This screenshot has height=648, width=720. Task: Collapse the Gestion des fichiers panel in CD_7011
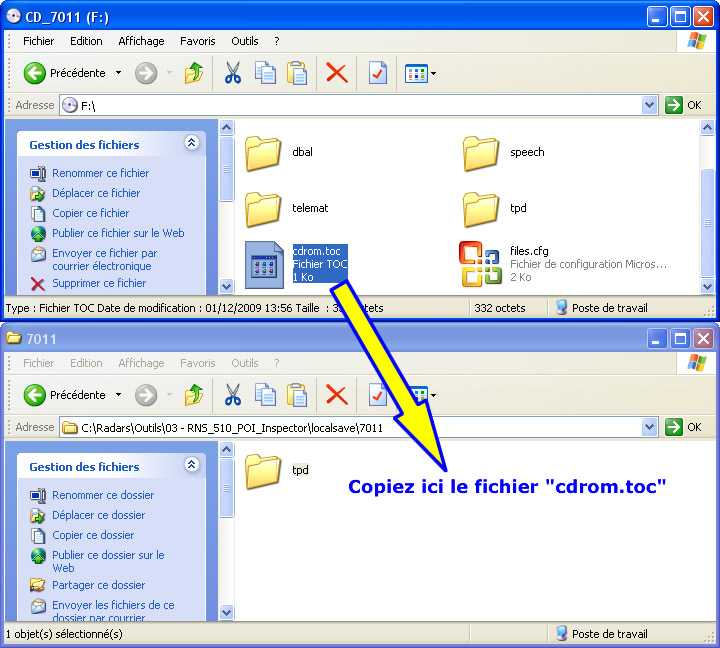tap(191, 144)
